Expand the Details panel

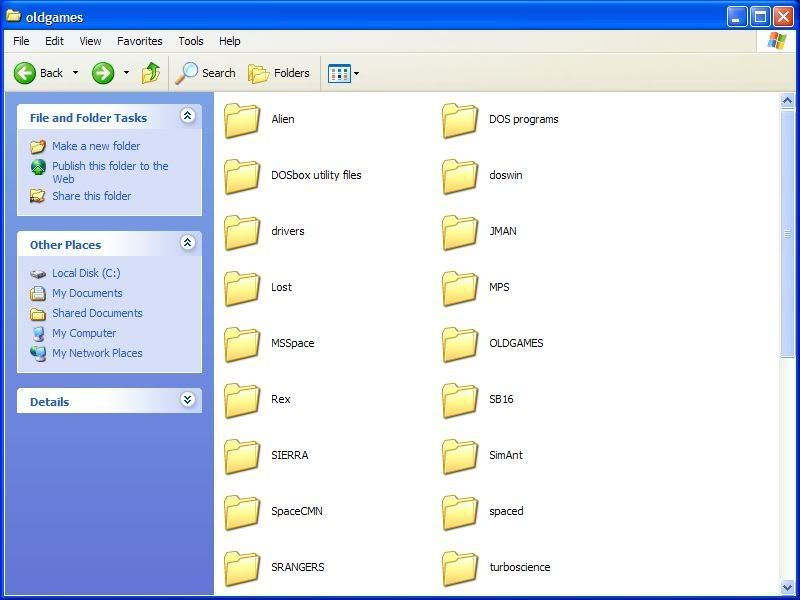(187, 401)
